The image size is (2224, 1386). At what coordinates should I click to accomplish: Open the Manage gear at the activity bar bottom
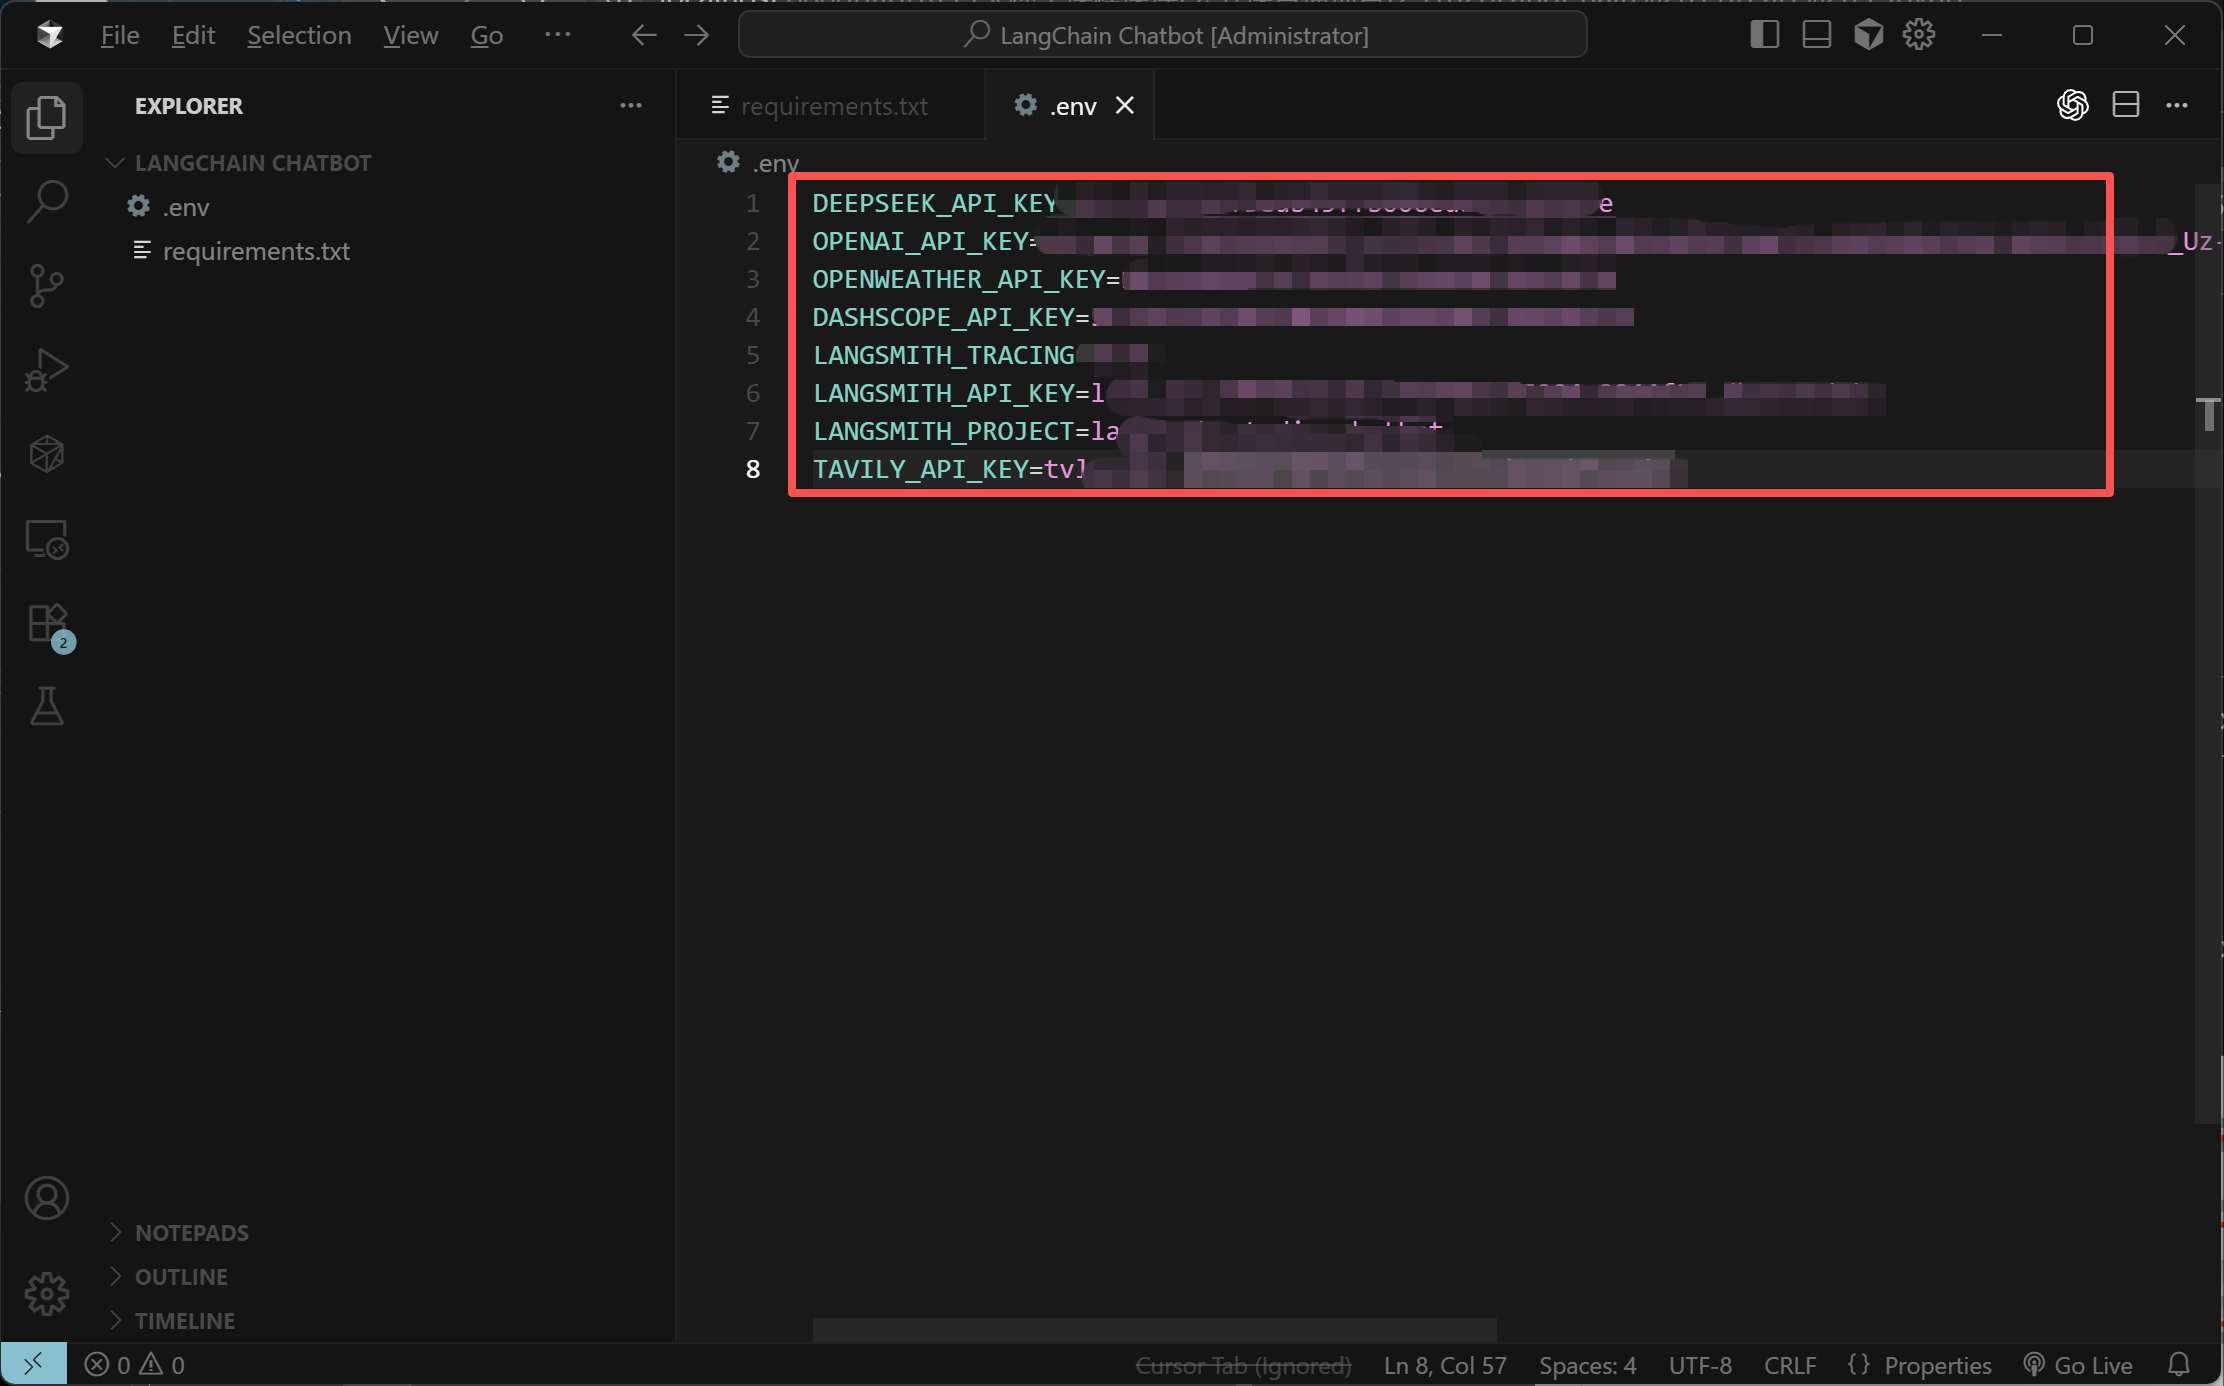click(x=46, y=1293)
